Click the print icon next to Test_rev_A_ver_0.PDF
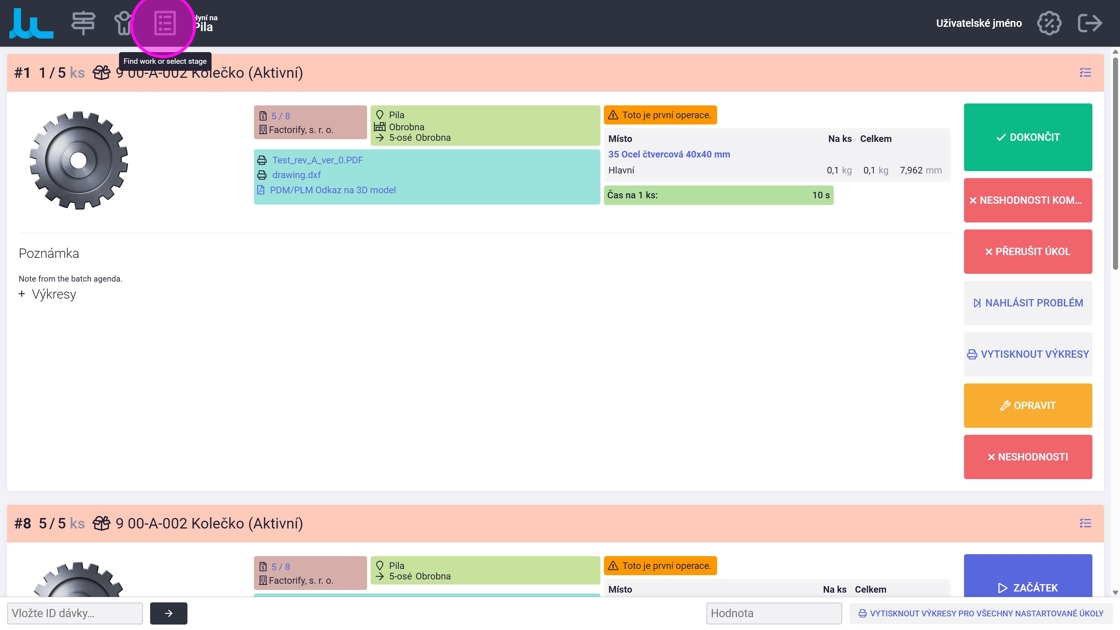 tap(262, 160)
